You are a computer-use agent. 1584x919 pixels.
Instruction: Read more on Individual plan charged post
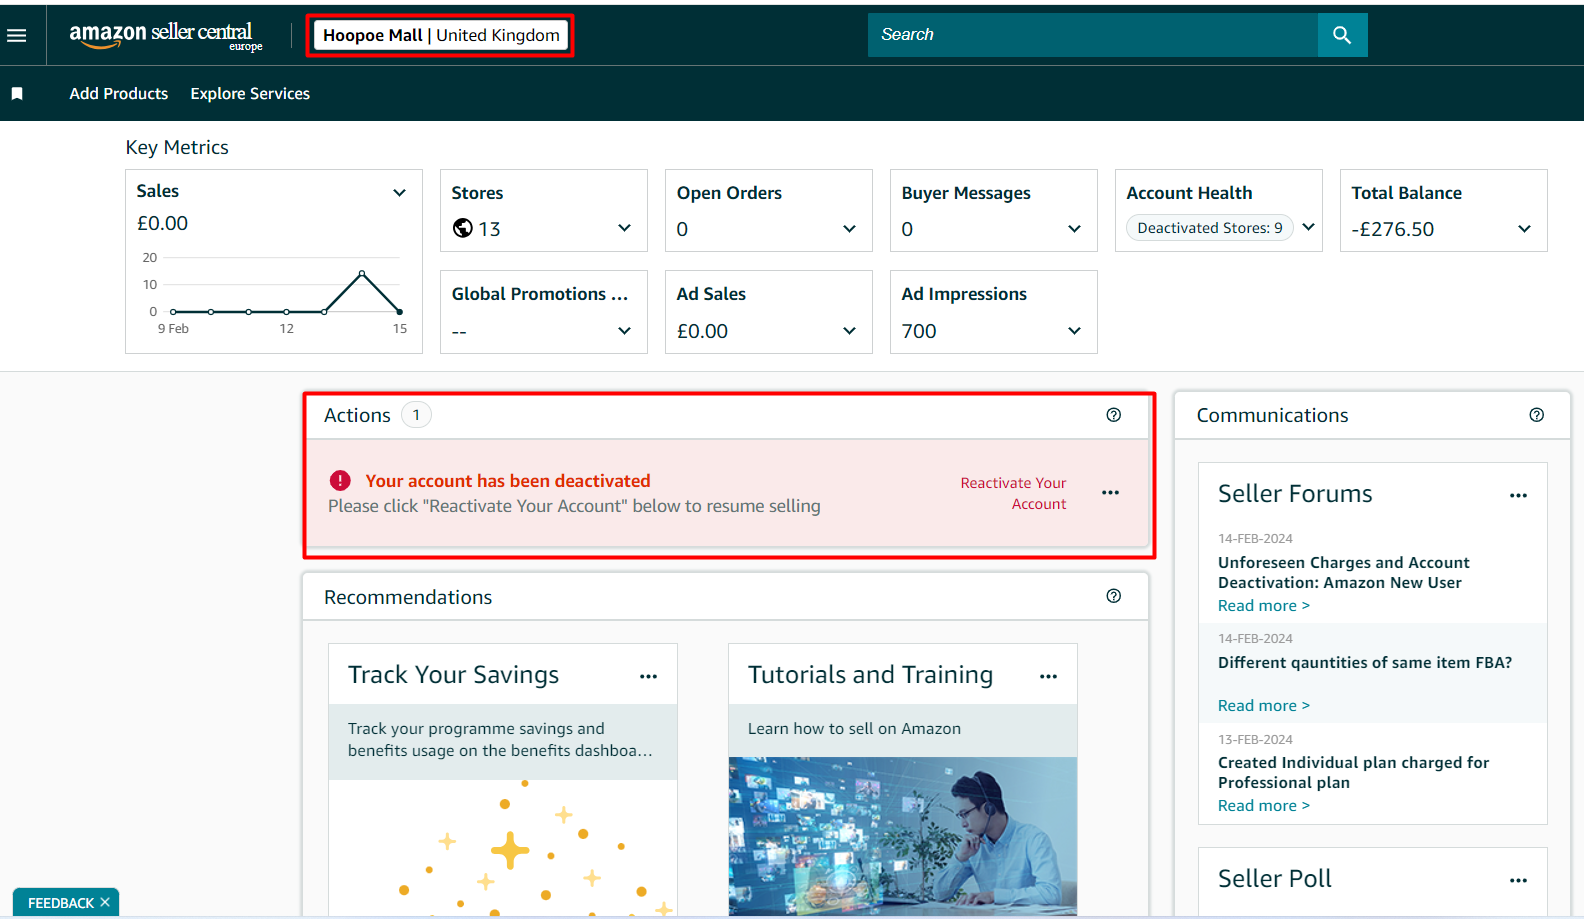click(1263, 806)
